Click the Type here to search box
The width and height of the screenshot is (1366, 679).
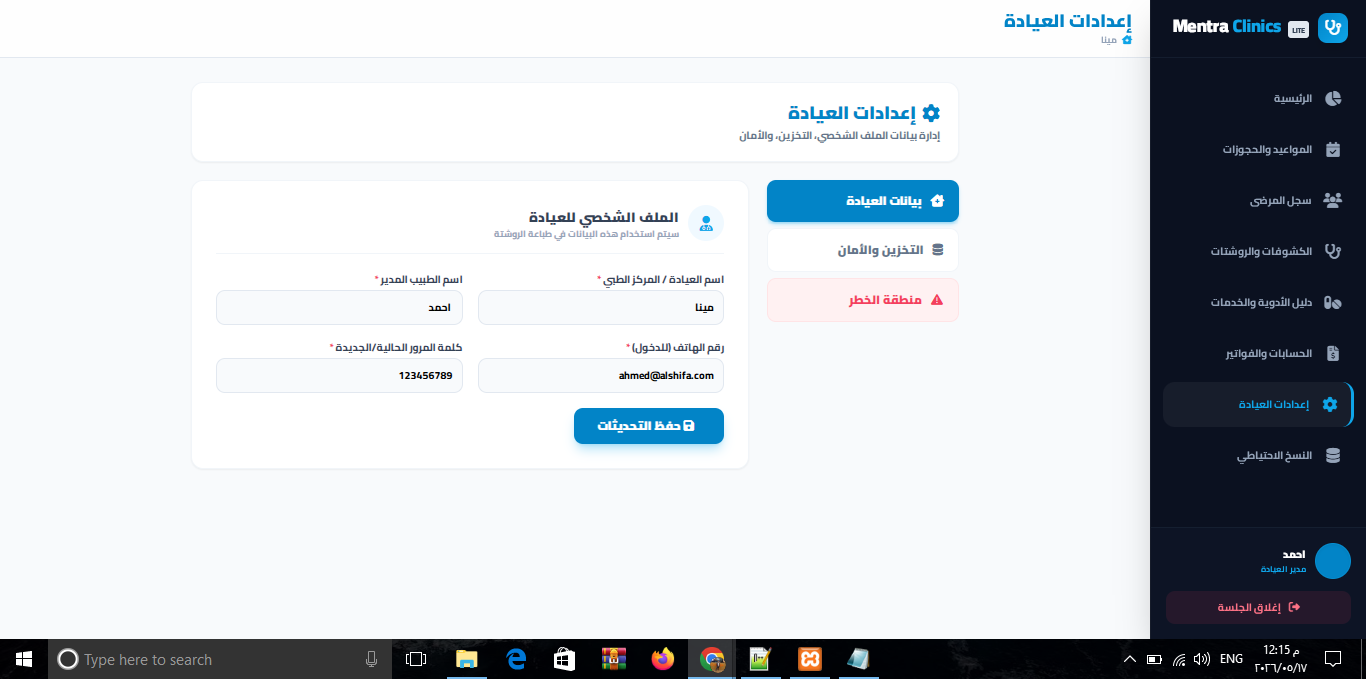click(x=221, y=659)
